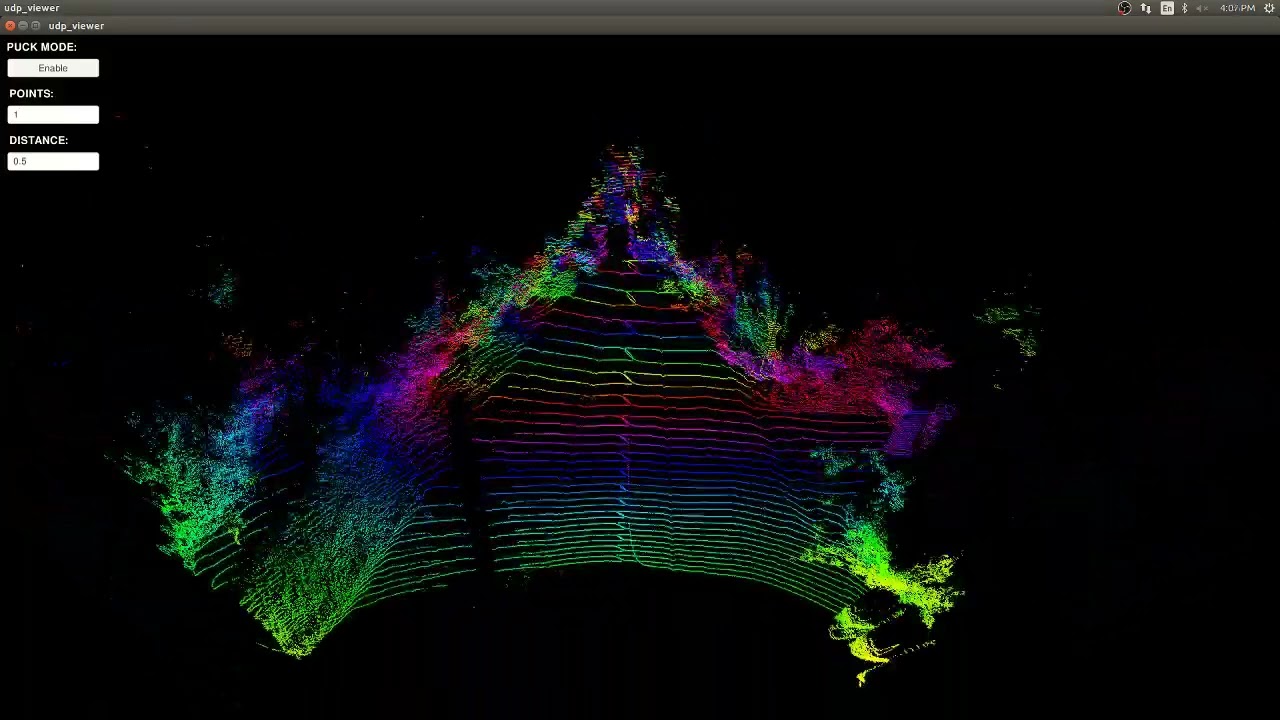Click the udp_viewer window title bar text
Screen dimensions: 1280x720
click(76, 25)
